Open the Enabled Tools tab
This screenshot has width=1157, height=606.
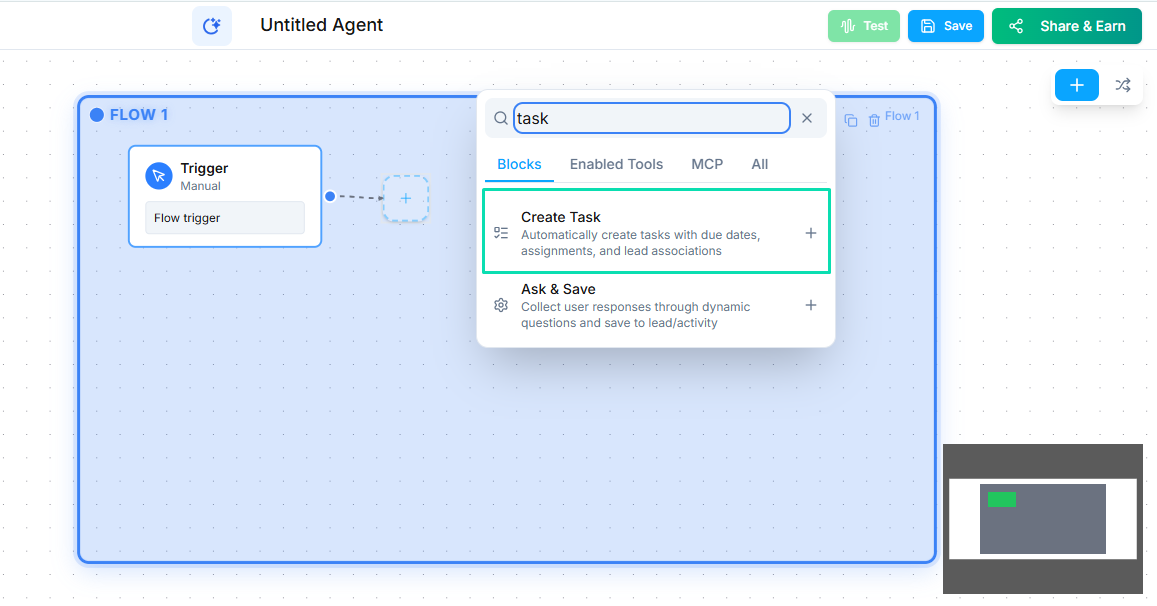(616, 164)
